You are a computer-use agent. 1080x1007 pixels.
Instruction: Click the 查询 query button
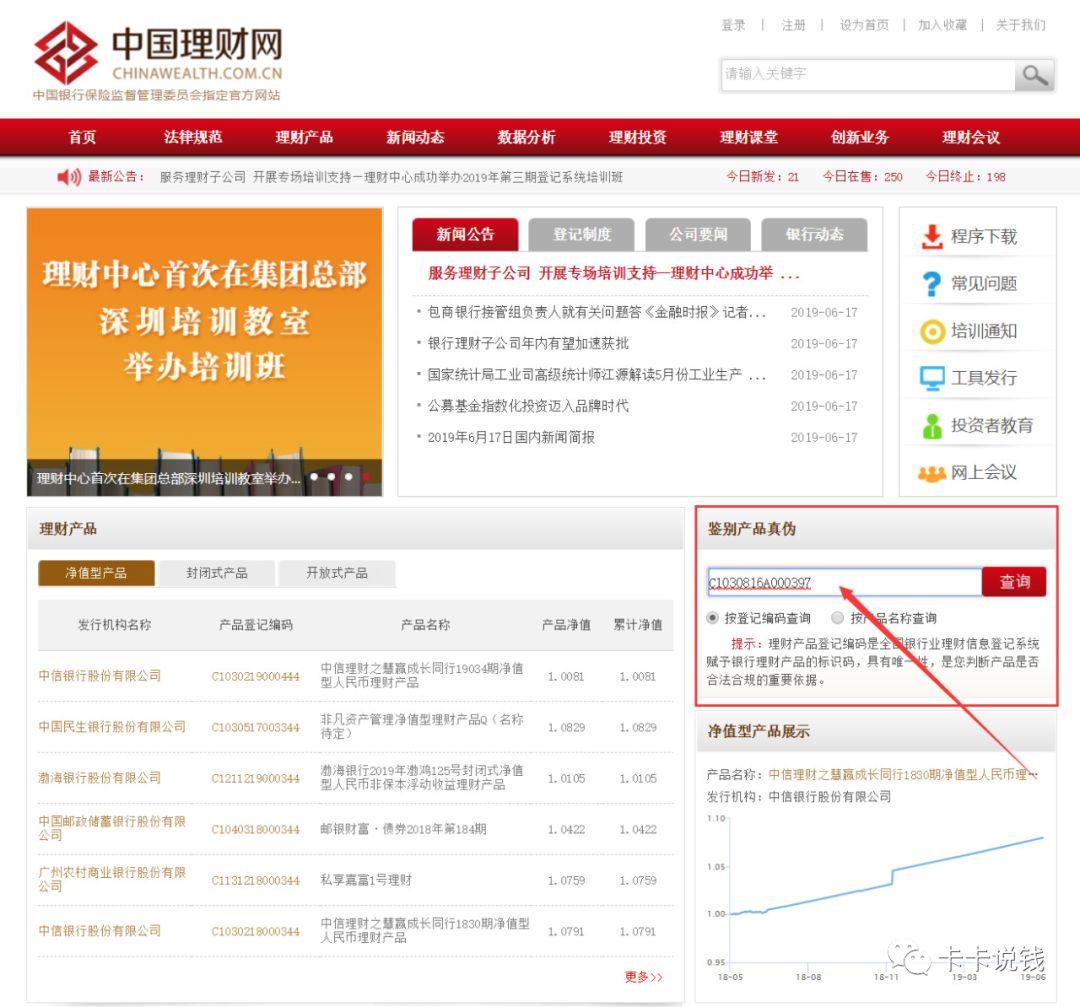click(x=1014, y=581)
